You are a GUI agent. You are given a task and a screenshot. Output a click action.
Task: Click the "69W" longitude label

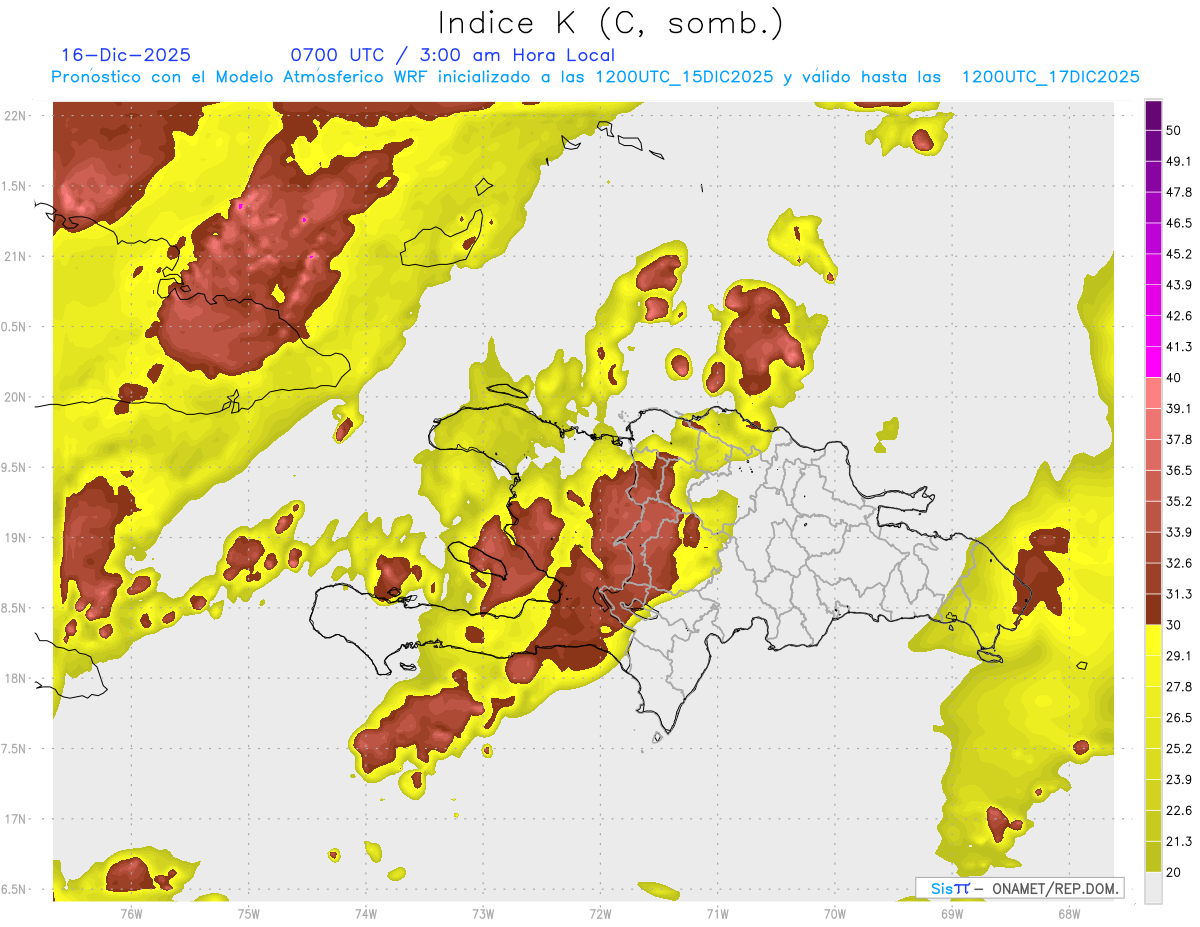click(x=952, y=914)
